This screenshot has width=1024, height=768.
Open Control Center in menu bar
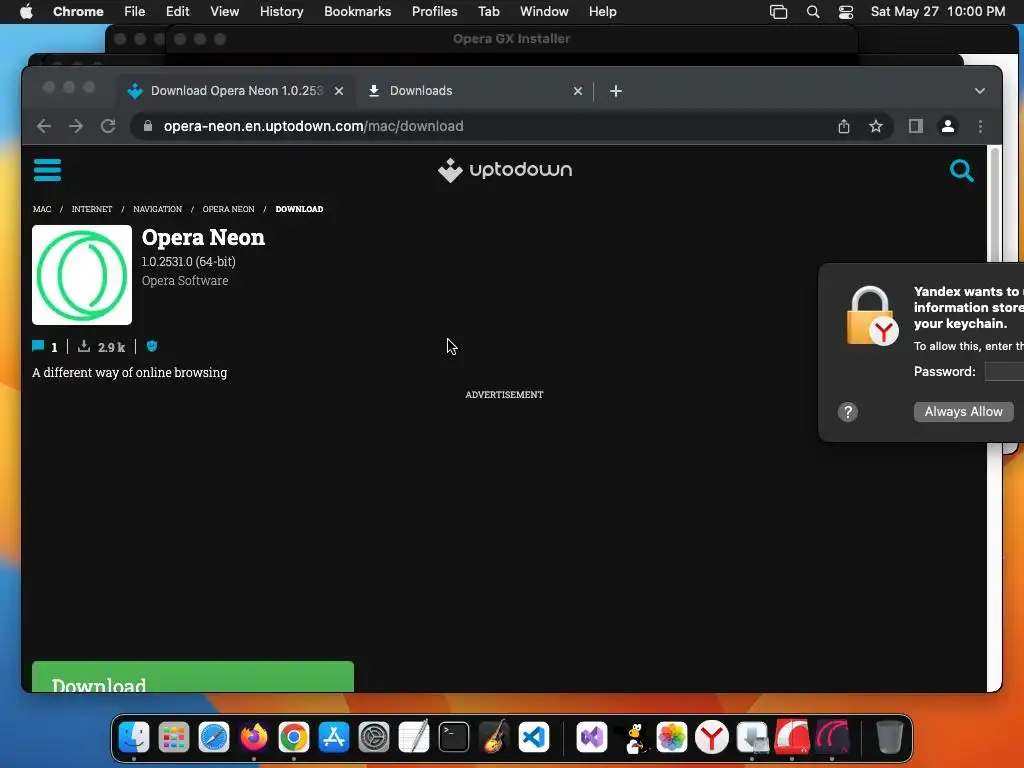[x=846, y=12]
